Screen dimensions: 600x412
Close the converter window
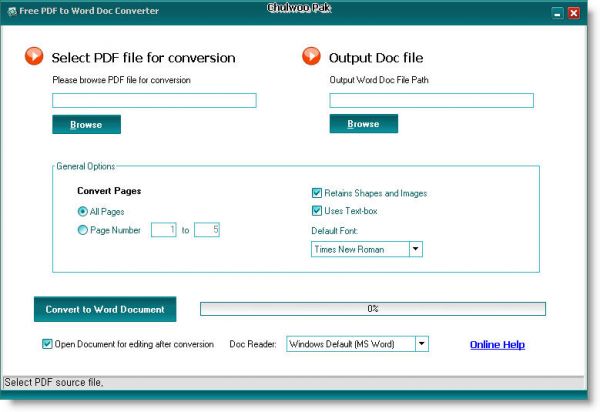574,13
